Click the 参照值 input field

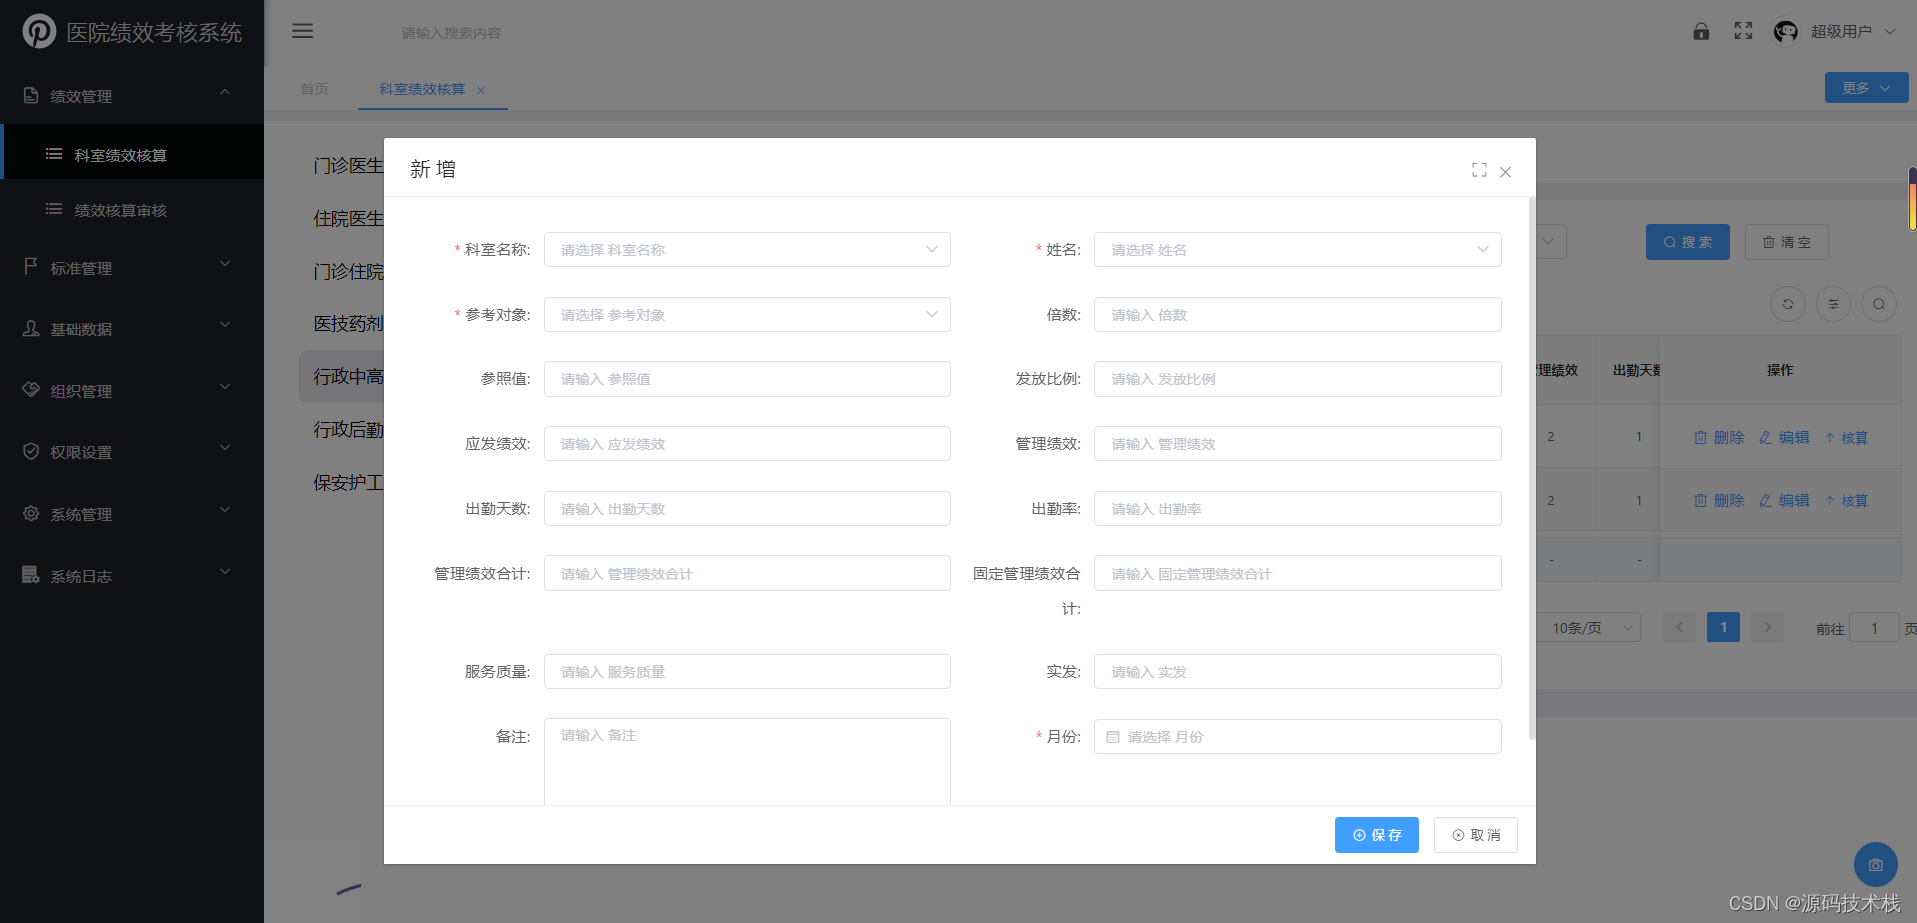pos(747,378)
